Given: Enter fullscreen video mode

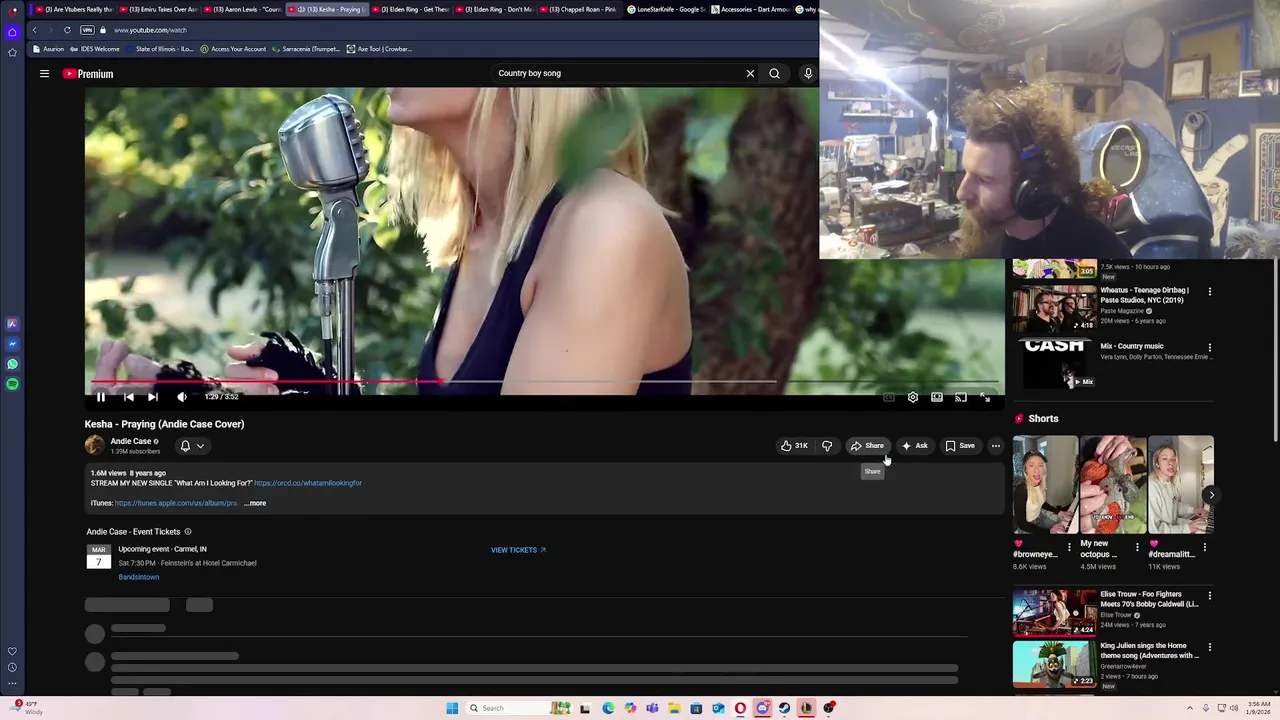Looking at the screenshot, I should [985, 397].
